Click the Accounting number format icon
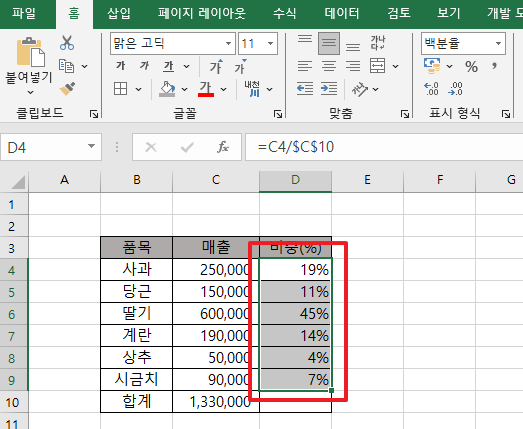Screen dimensions: 523x429 [x=432, y=66]
